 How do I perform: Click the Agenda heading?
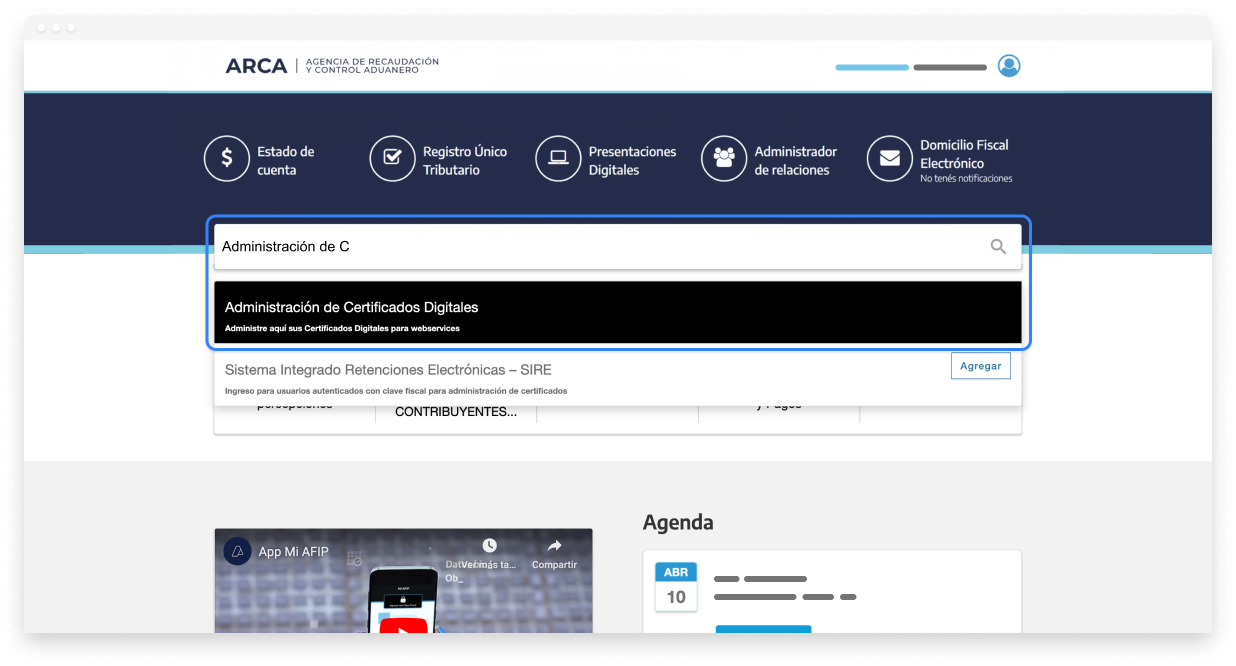(x=678, y=522)
